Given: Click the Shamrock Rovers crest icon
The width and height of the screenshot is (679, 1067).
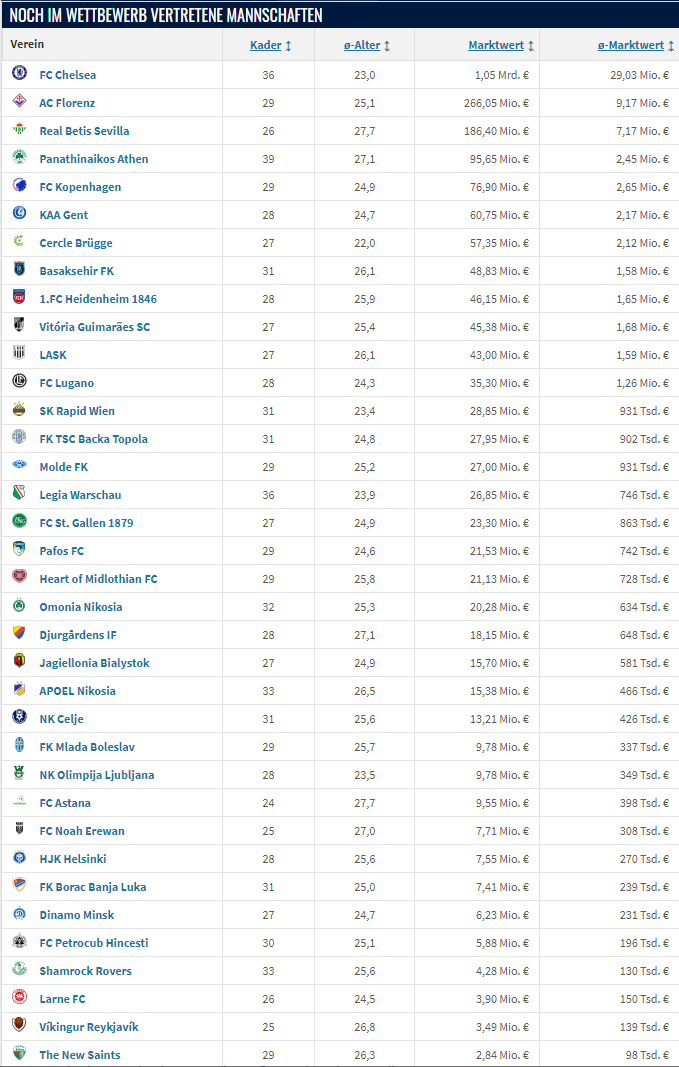Looking at the screenshot, I should click(19, 968).
